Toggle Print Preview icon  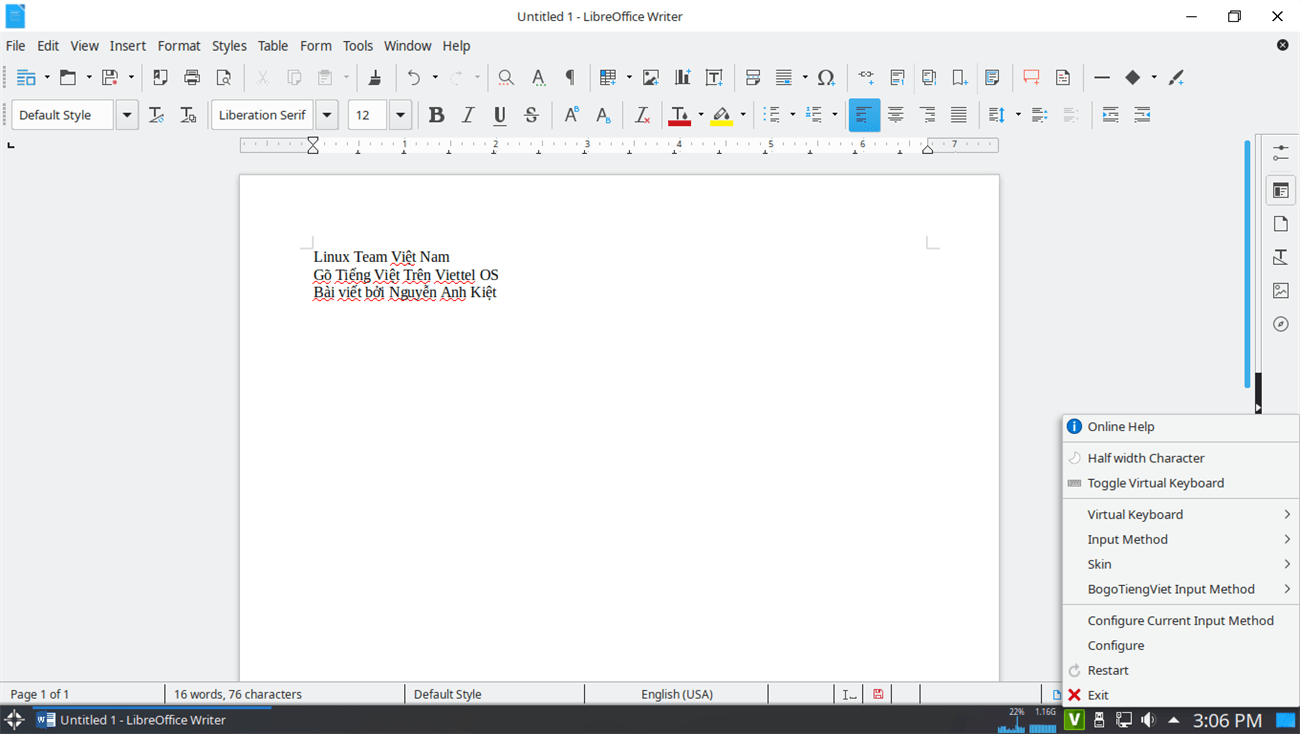click(x=224, y=77)
